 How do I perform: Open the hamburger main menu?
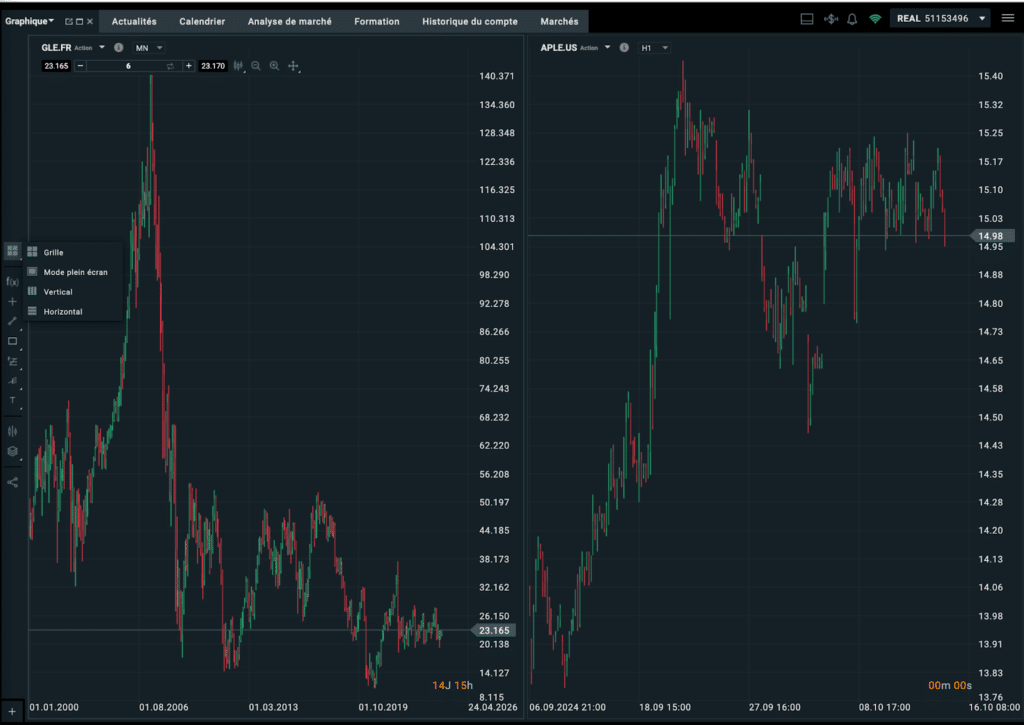[x=1008, y=18]
